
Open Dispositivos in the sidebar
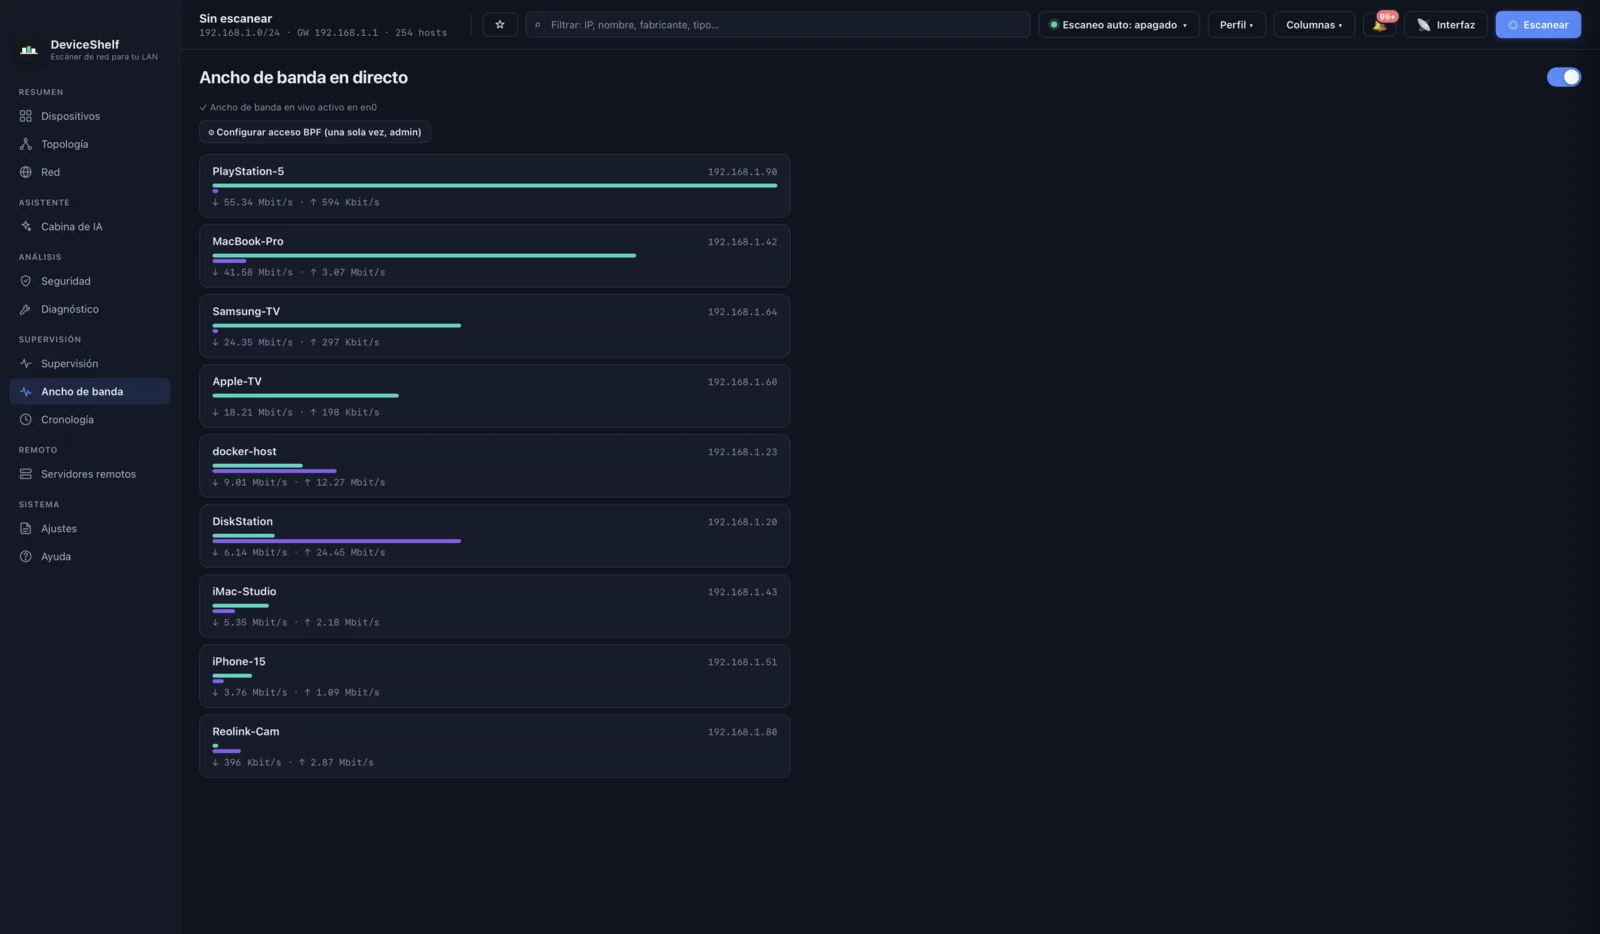[90, 116]
